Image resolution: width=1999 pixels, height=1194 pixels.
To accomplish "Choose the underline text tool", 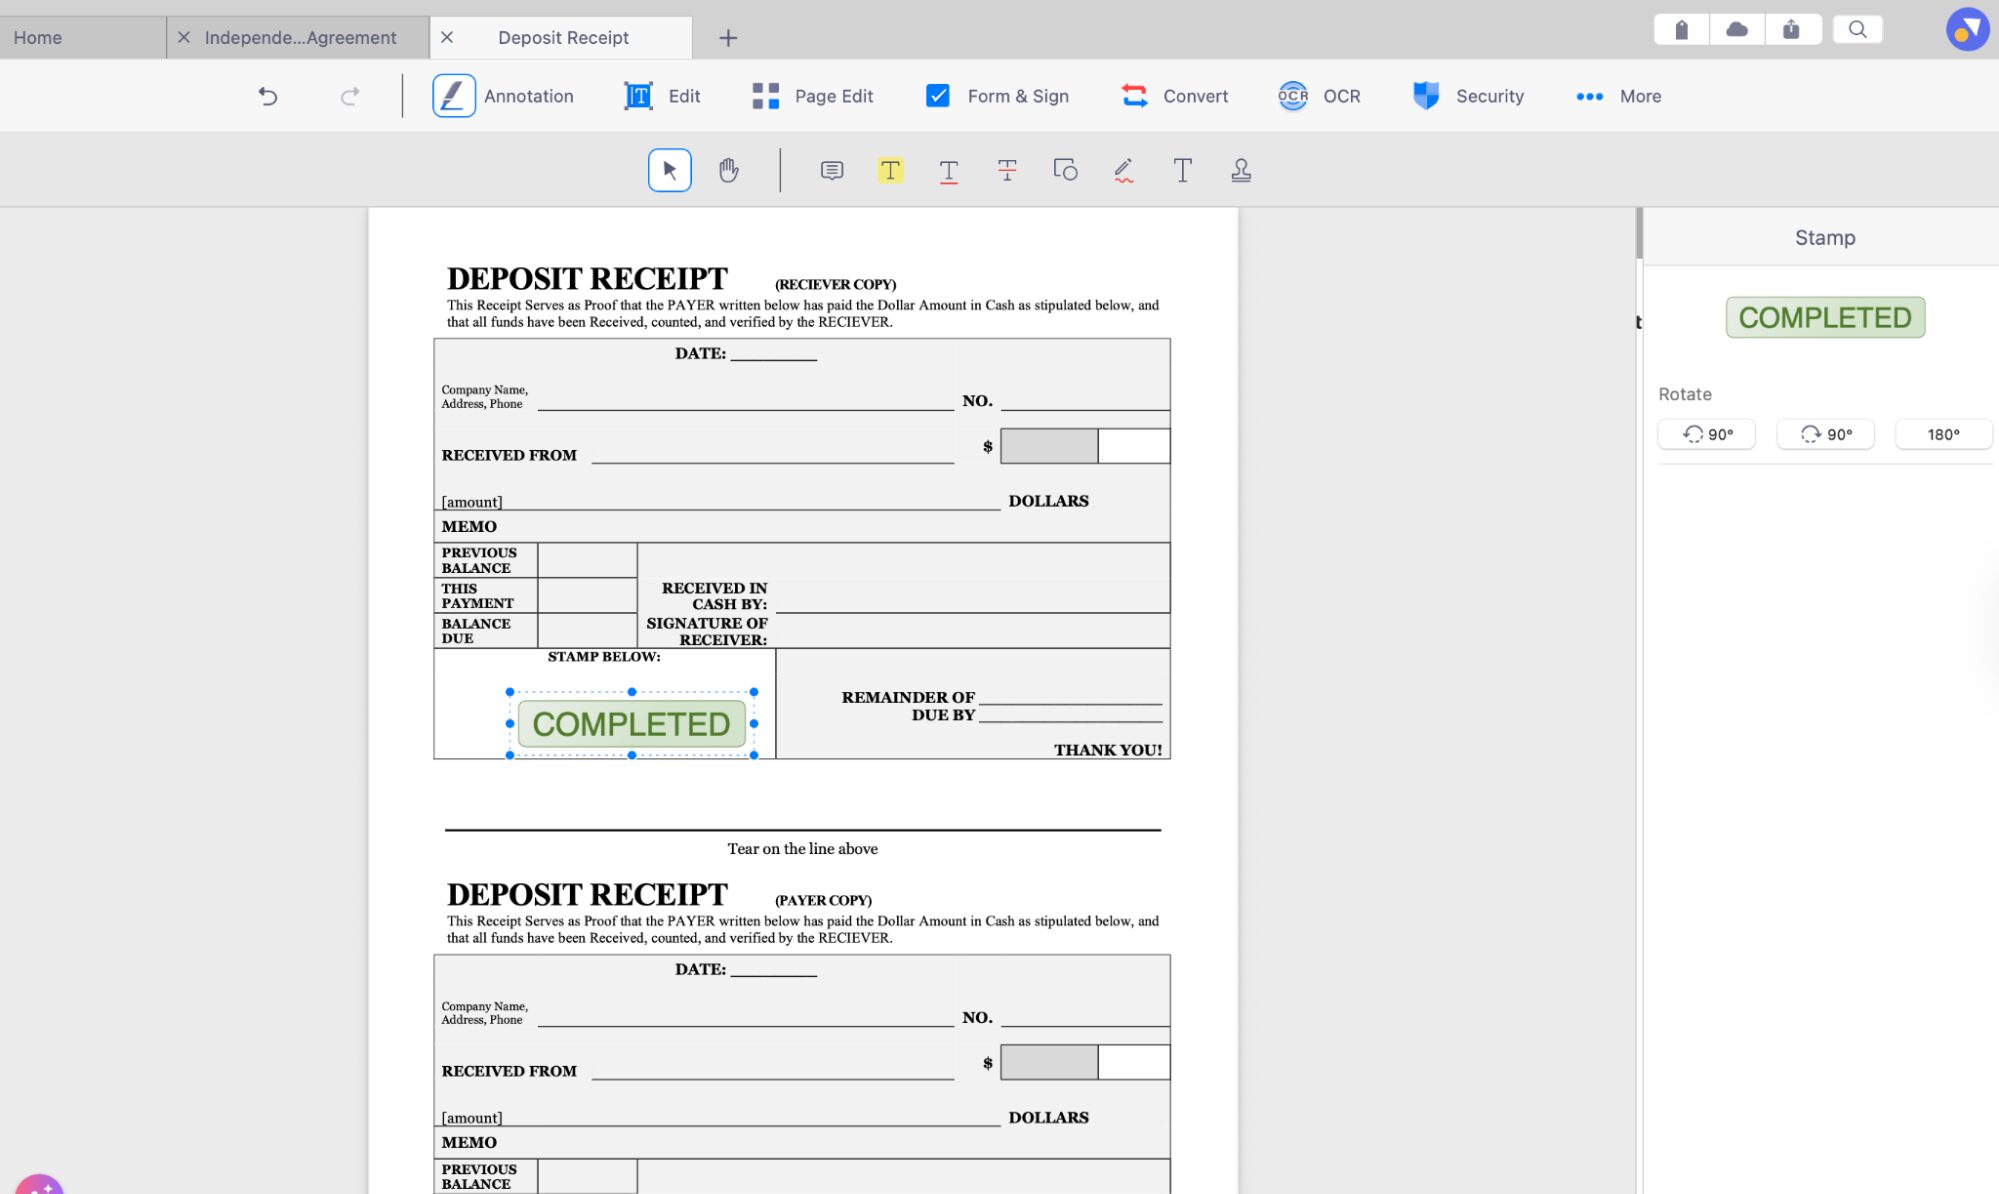I will (948, 171).
